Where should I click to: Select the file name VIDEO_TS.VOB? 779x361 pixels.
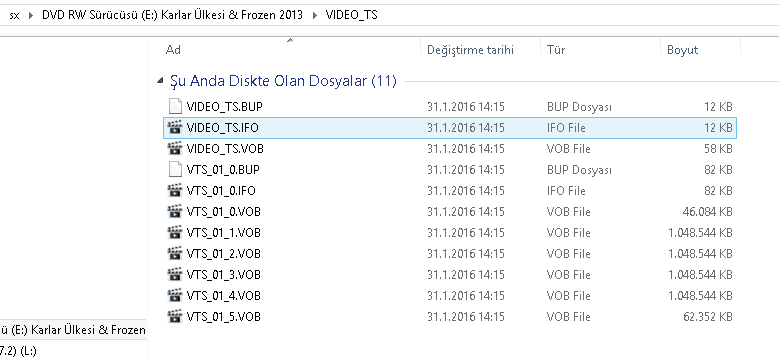[225, 148]
